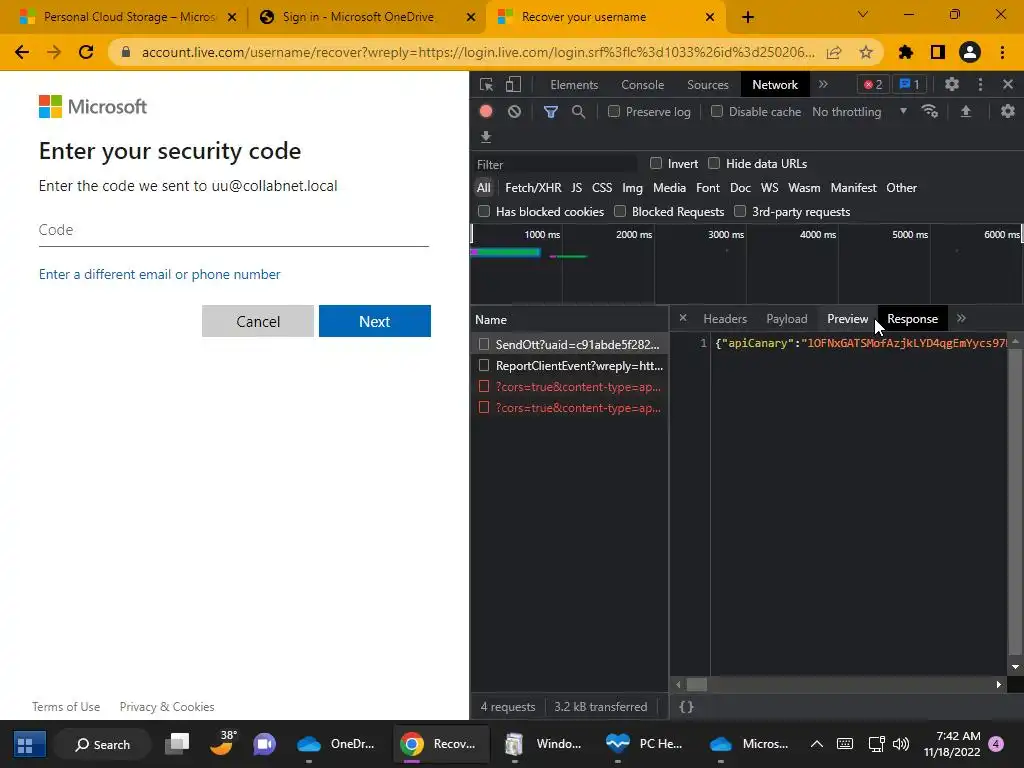Click the red errors count badge
The image size is (1024, 768).
click(x=873, y=84)
